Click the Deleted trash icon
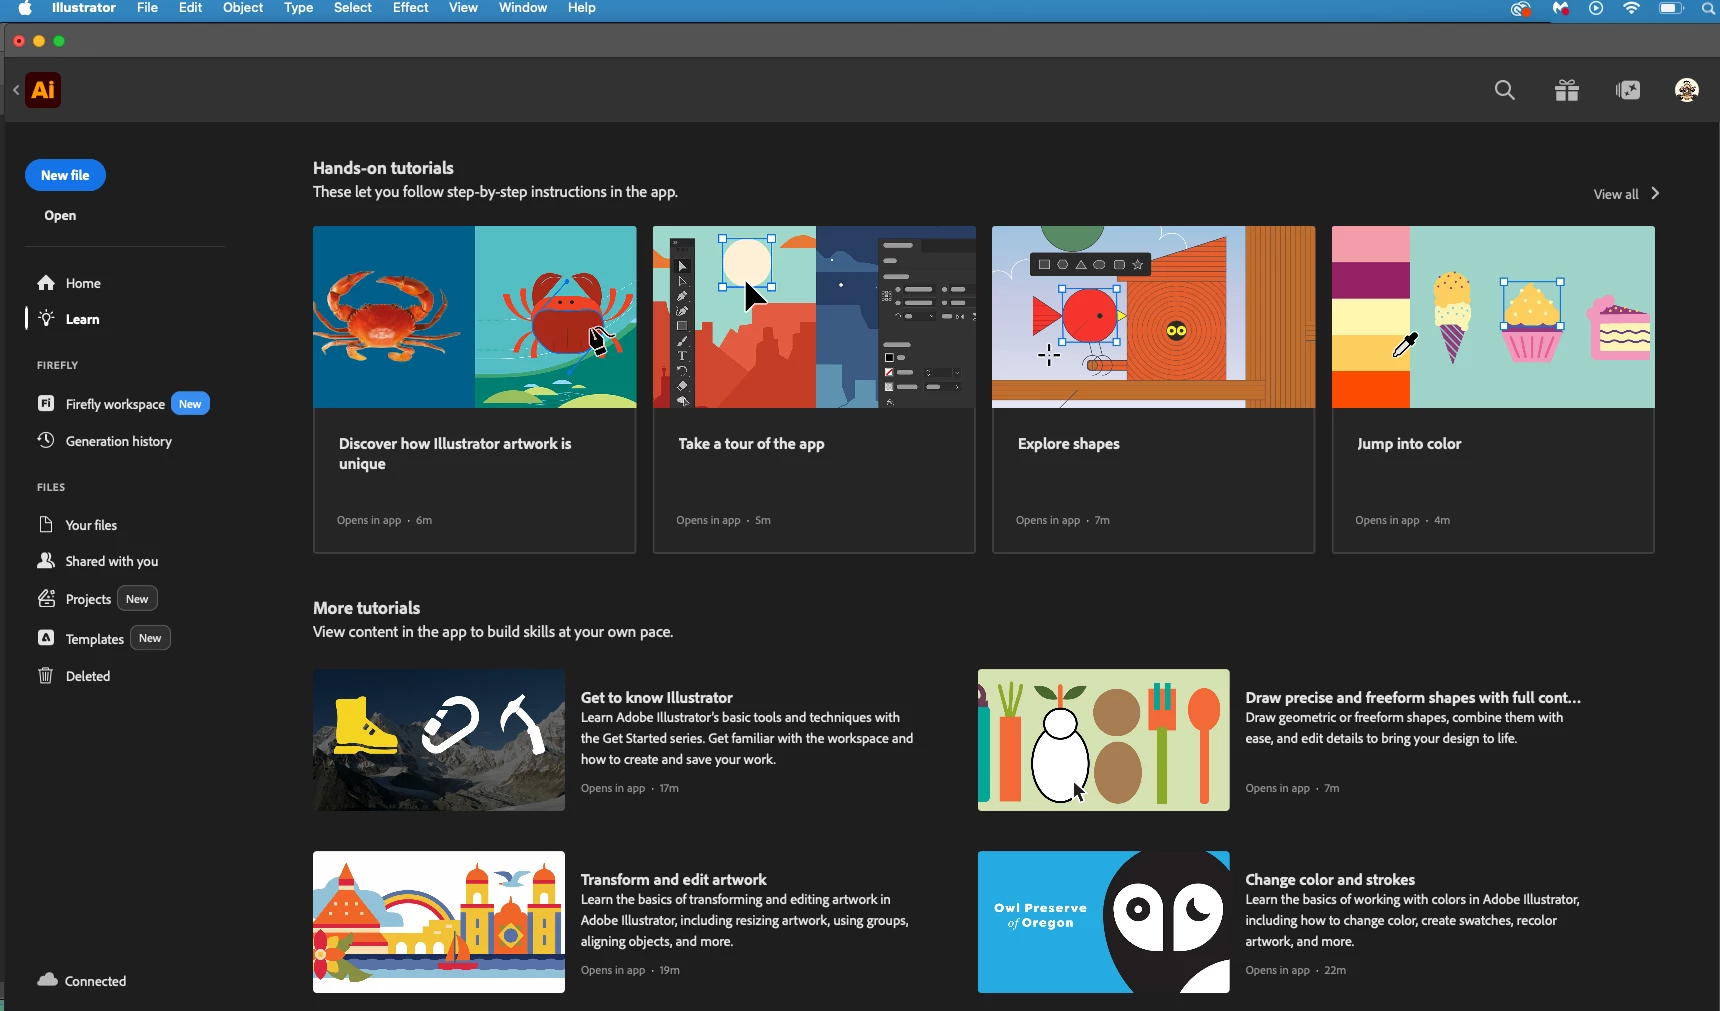The width and height of the screenshot is (1720, 1011). (x=46, y=676)
